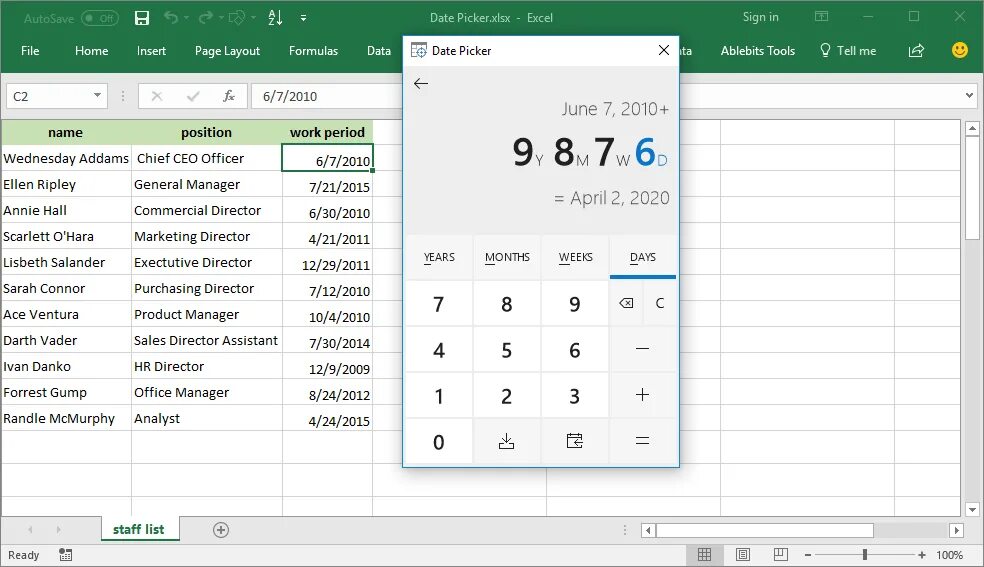
Task: Click the Enter checkmark in formula bar
Action: (193, 96)
